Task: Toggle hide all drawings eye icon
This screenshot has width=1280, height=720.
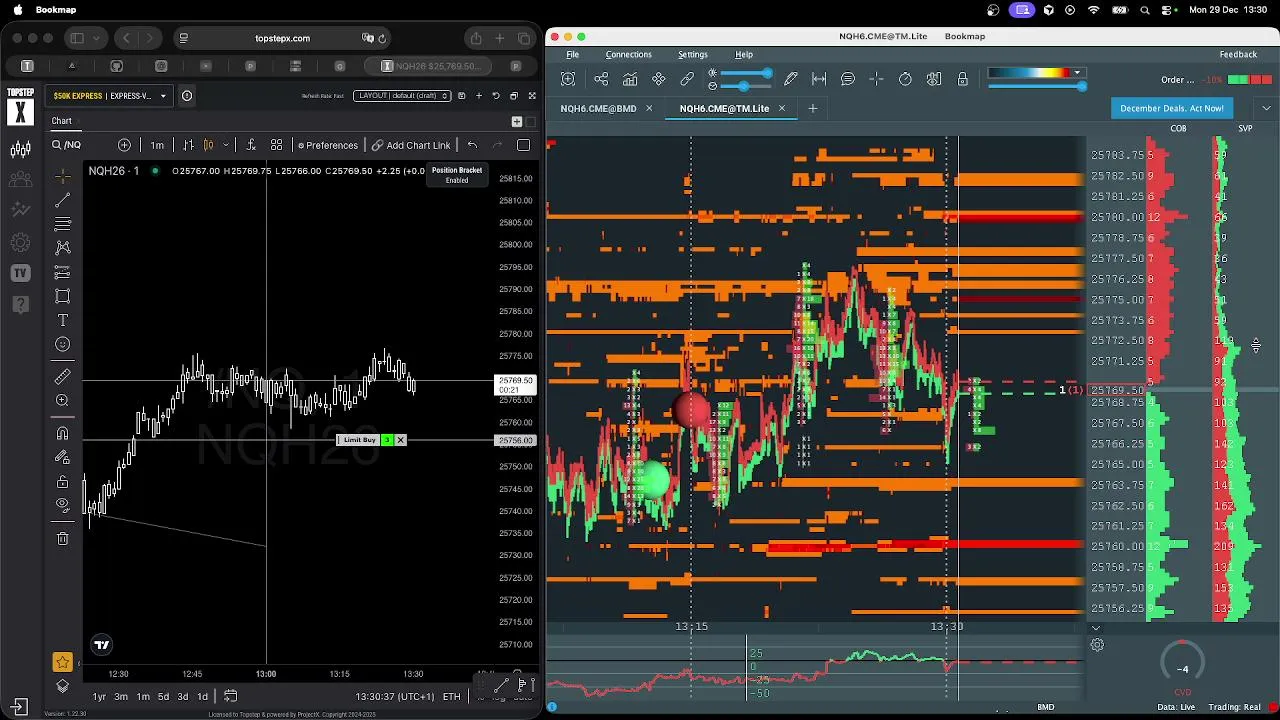Action: tap(62, 505)
